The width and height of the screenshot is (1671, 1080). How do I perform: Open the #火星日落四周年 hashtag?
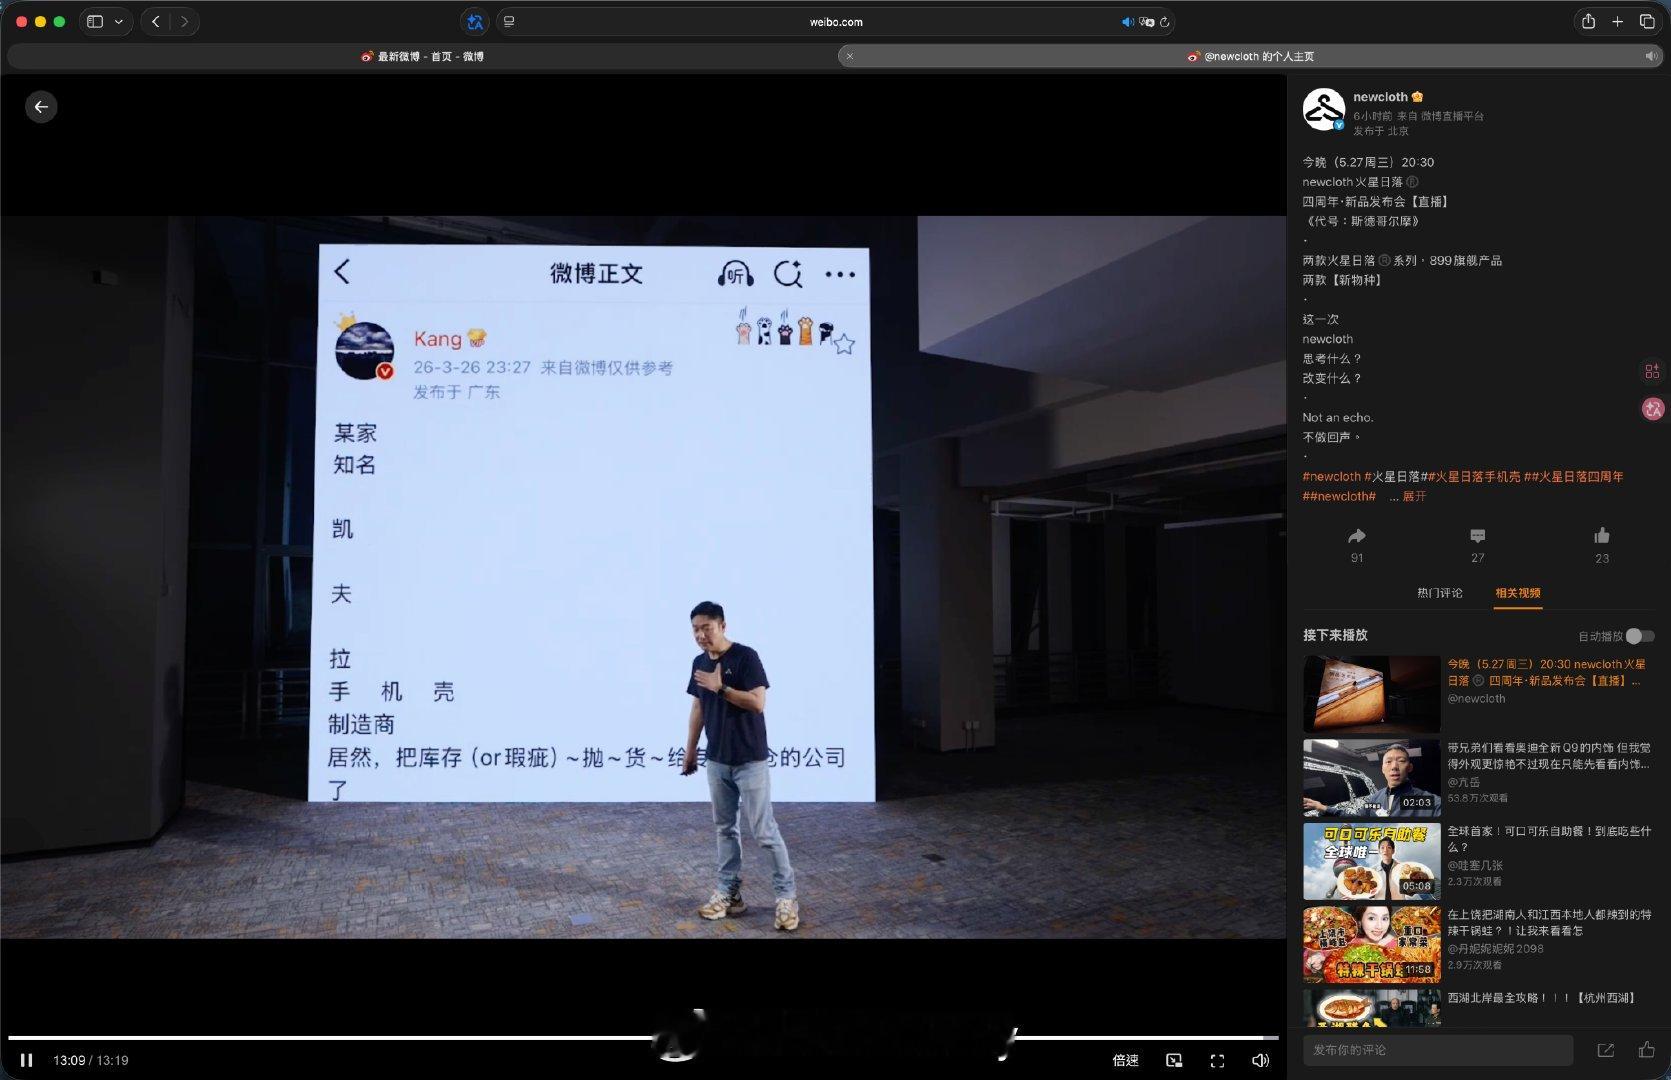(1577, 477)
